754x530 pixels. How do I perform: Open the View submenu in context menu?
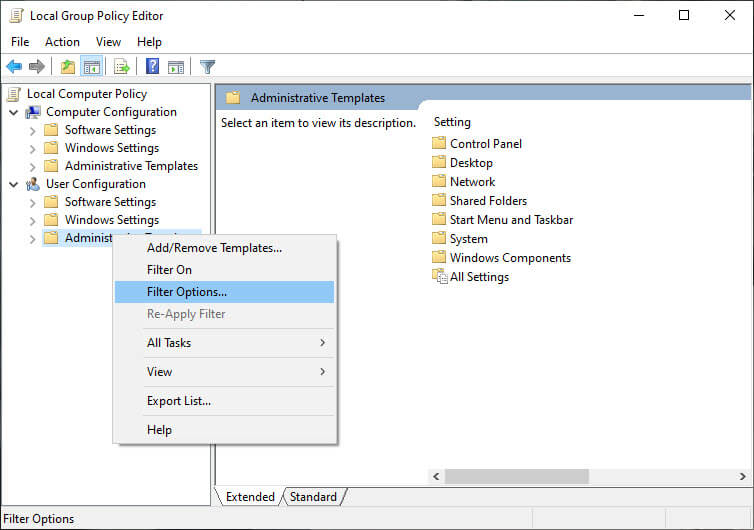pyautogui.click(x=225, y=372)
